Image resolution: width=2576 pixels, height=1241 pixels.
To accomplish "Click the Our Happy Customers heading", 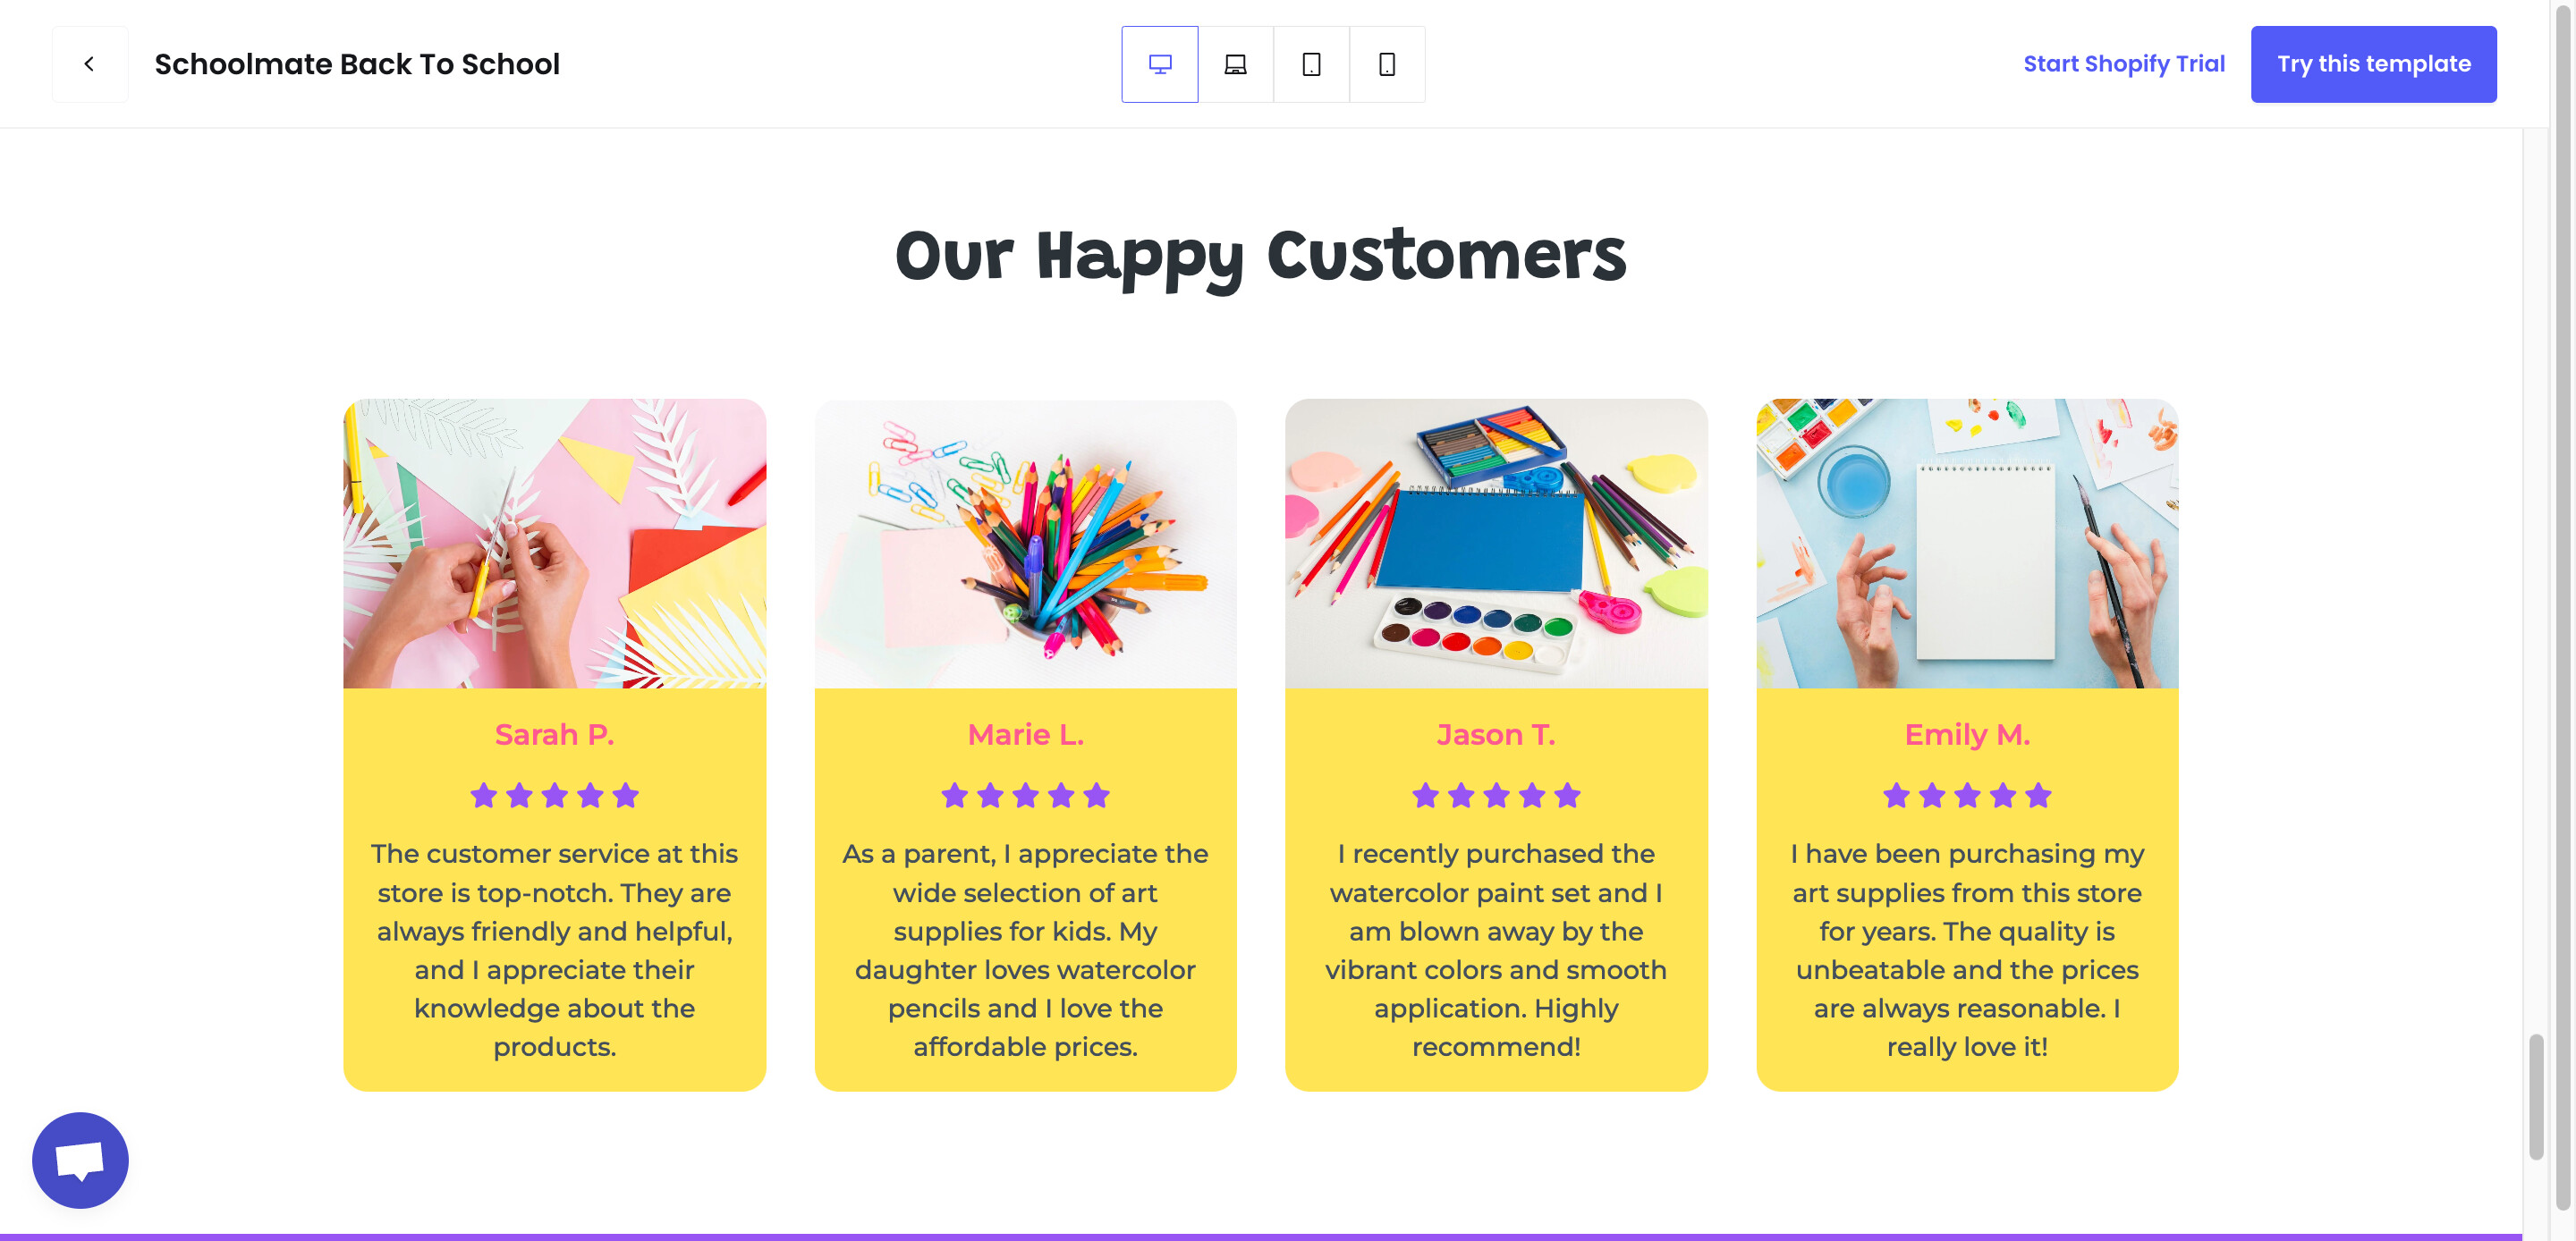I will pos(1260,256).
